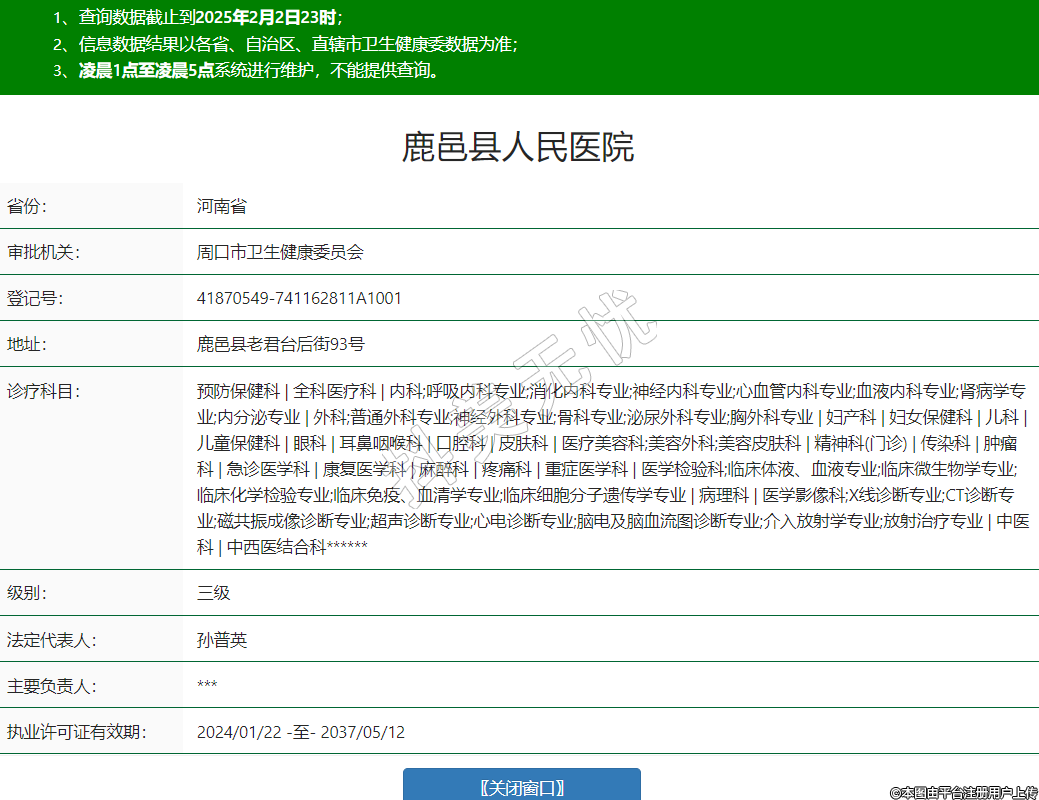Click the 本图由平台注册用户上传 copyright caption
The width and height of the screenshot is (1039, 800).
click(963, 792)
